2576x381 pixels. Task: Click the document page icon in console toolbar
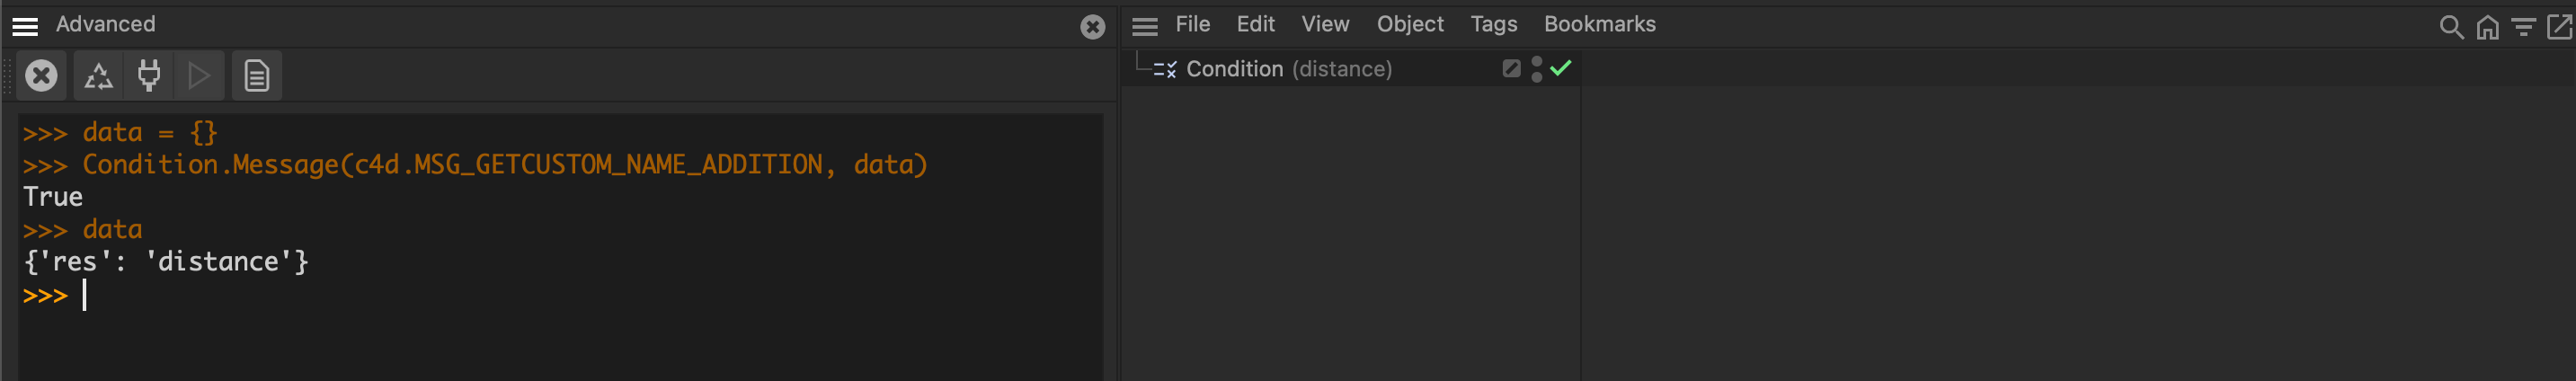256,76
